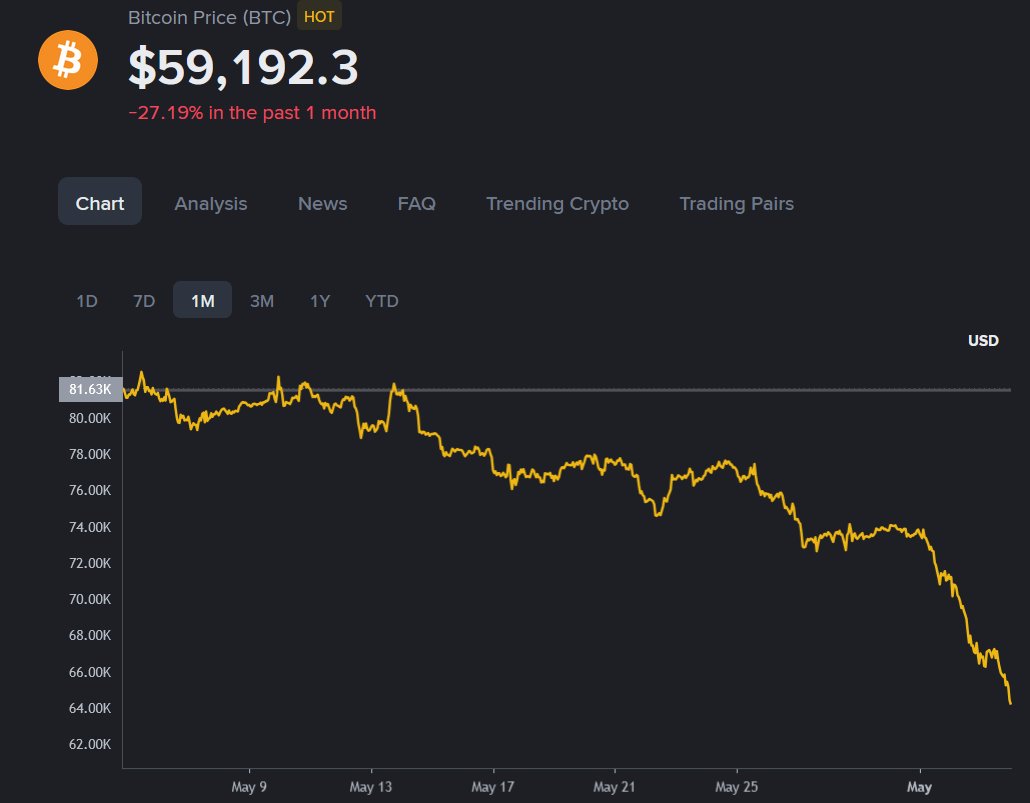Viewport: 1030px width, 803px height.
Task: Go to the FAQ tab
Action: 416,204
